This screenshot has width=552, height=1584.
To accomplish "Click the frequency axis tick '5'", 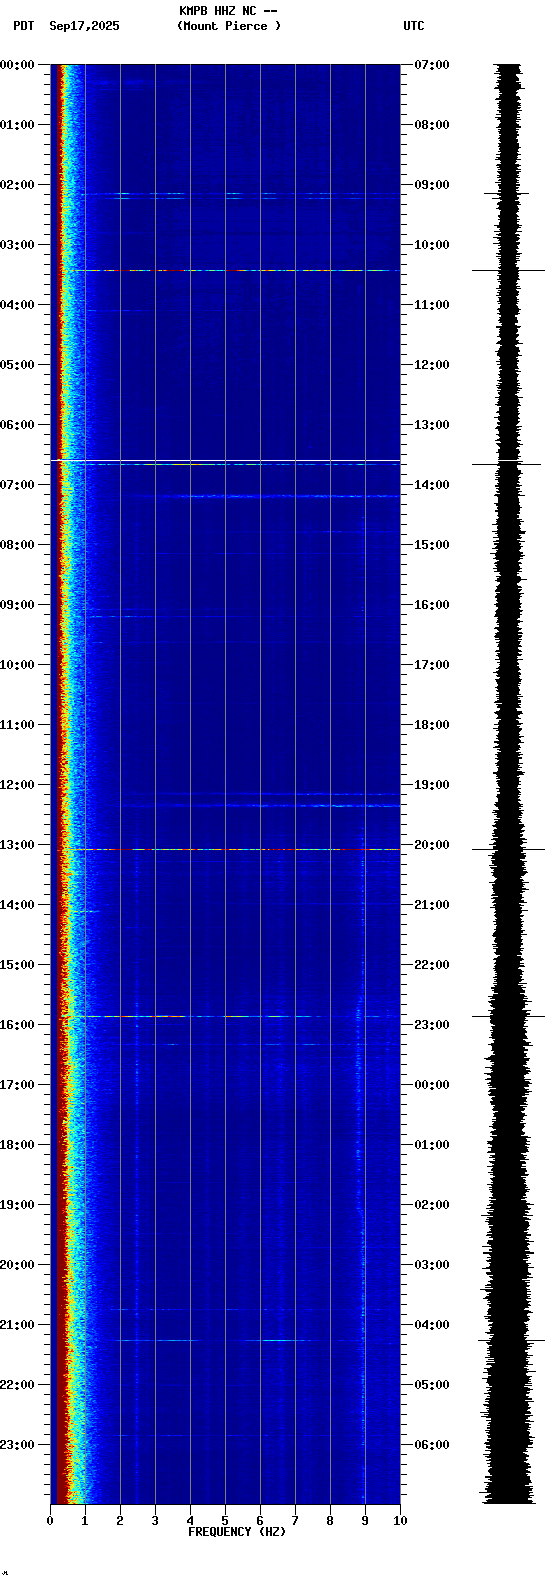I will (225, 1521).
